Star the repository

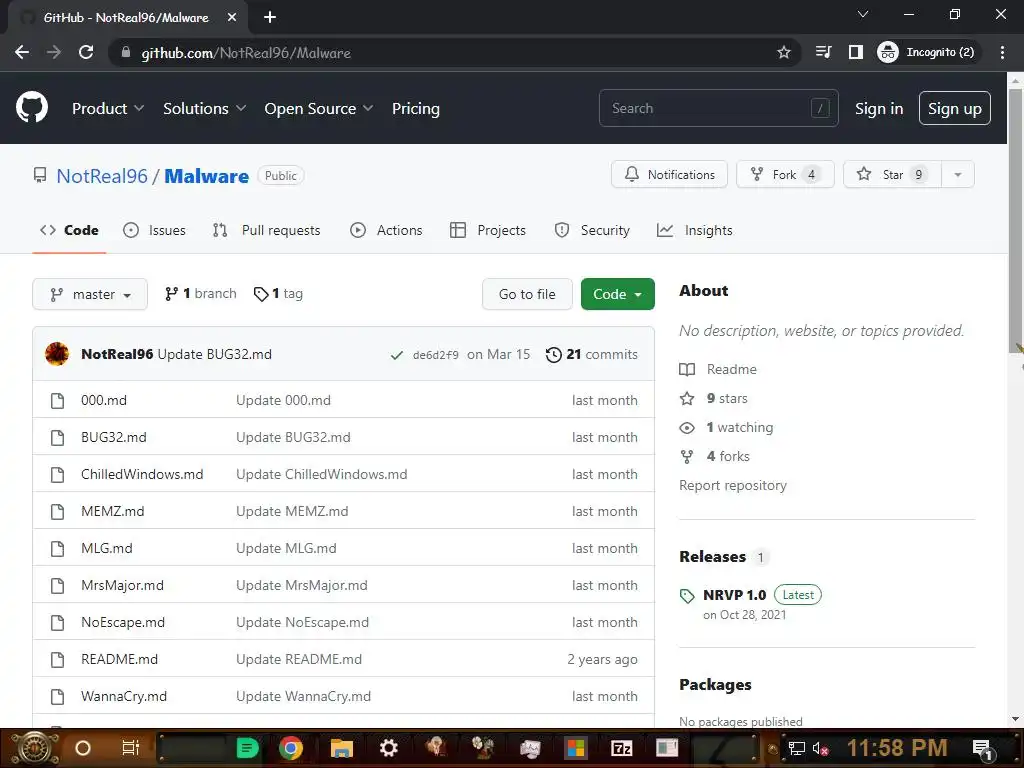click(x=892, y=175)
